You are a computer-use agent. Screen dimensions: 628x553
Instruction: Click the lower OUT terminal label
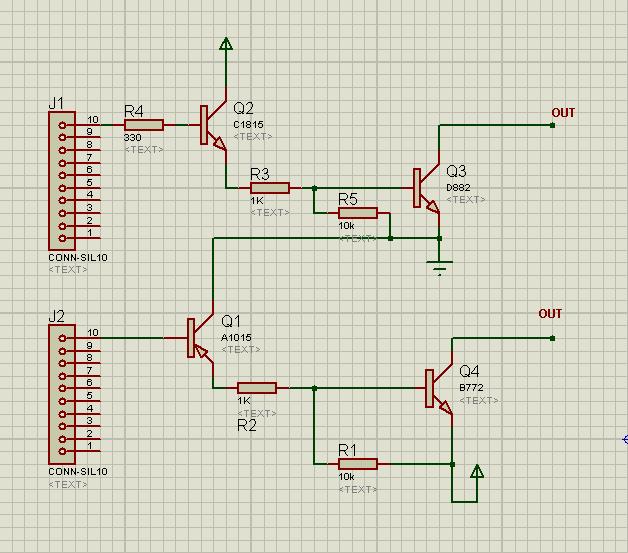click(550, 314)
